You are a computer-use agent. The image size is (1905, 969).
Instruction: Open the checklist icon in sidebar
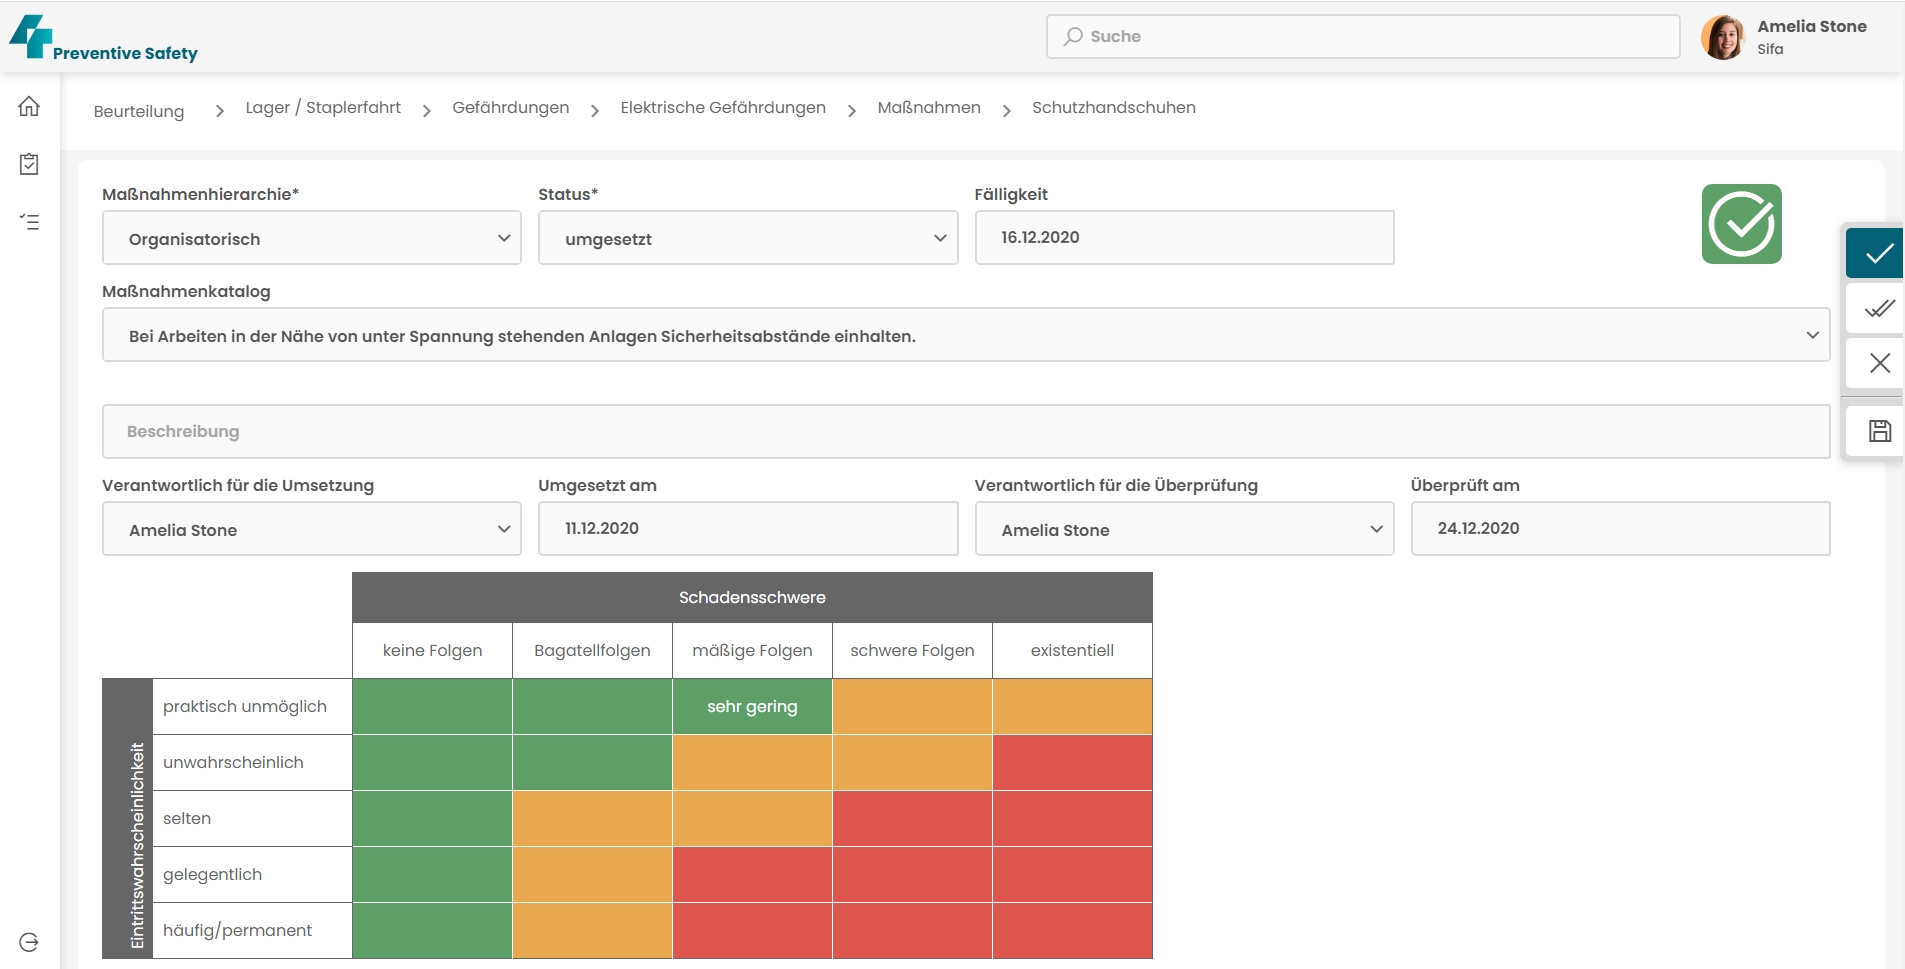point(29,221)
